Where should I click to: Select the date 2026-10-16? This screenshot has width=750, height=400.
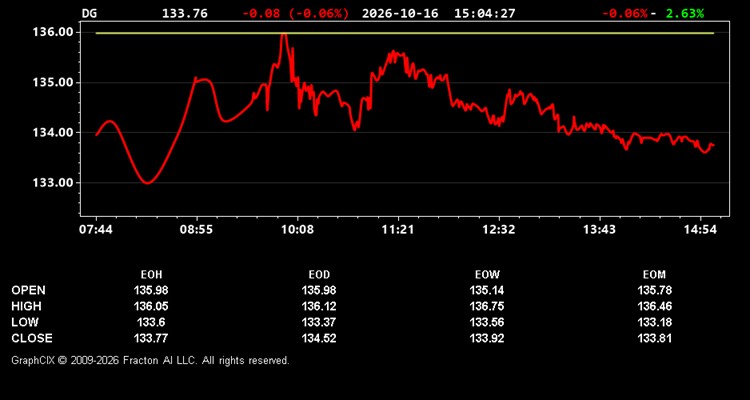point(400,13)
